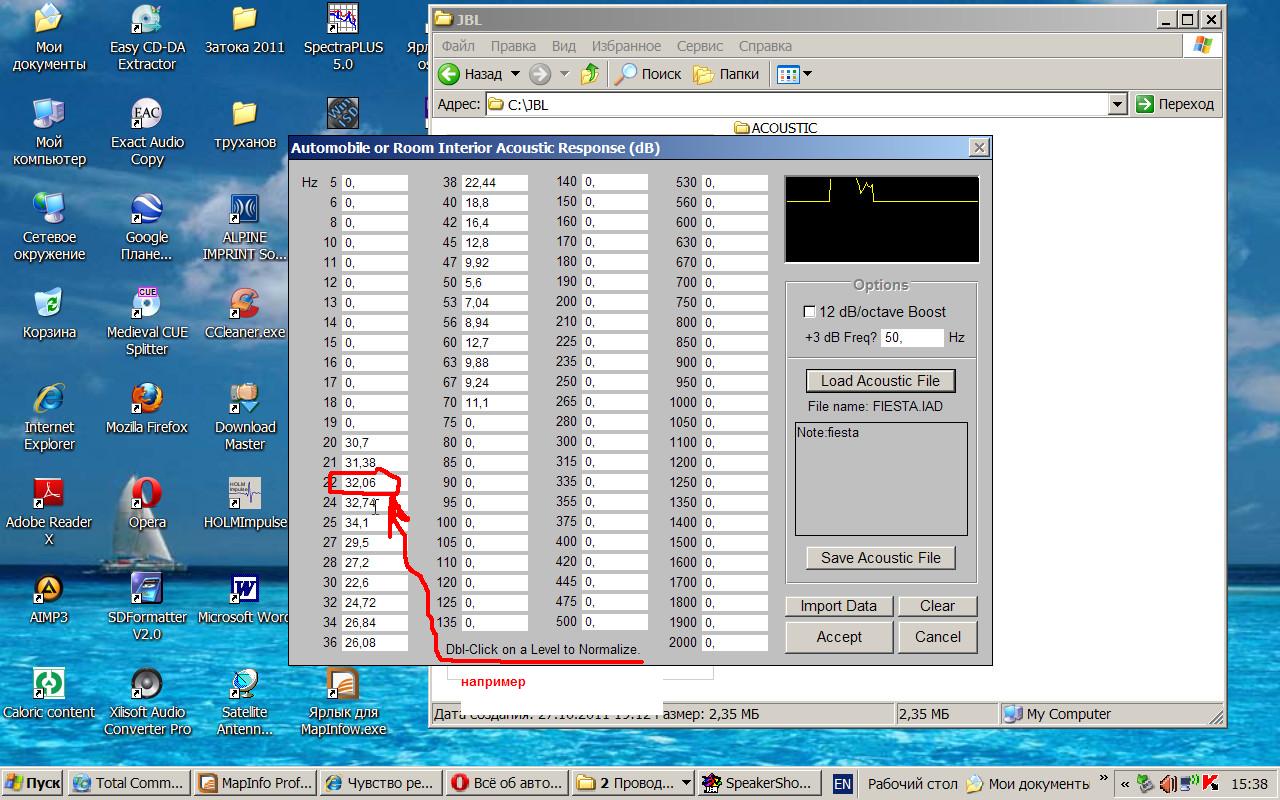Image resolution: width=1280 pixels, height=800 pixels.
Task: Launch Mozilla Firefox from desktop
Action: click(147, 399)
